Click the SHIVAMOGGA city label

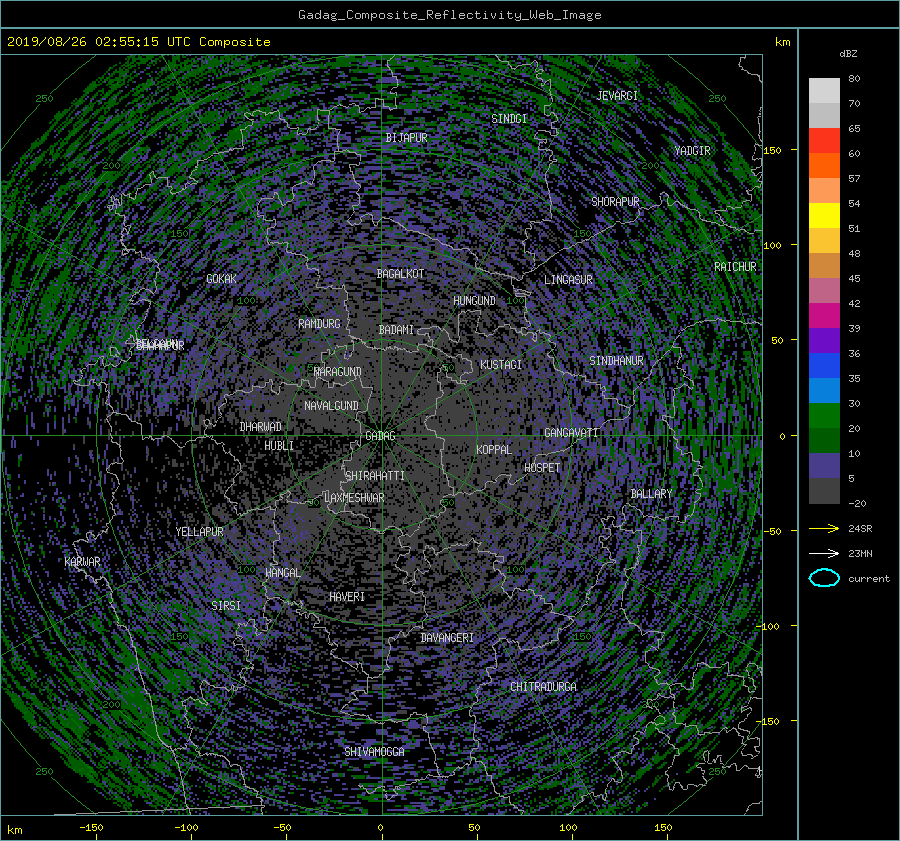point(374,752)
